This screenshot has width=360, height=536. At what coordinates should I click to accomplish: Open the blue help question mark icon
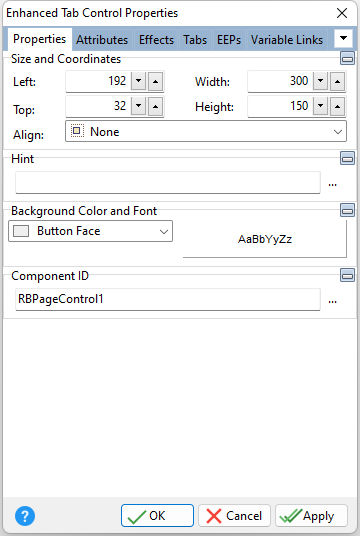pyautogui.click(x=25, y=515)
